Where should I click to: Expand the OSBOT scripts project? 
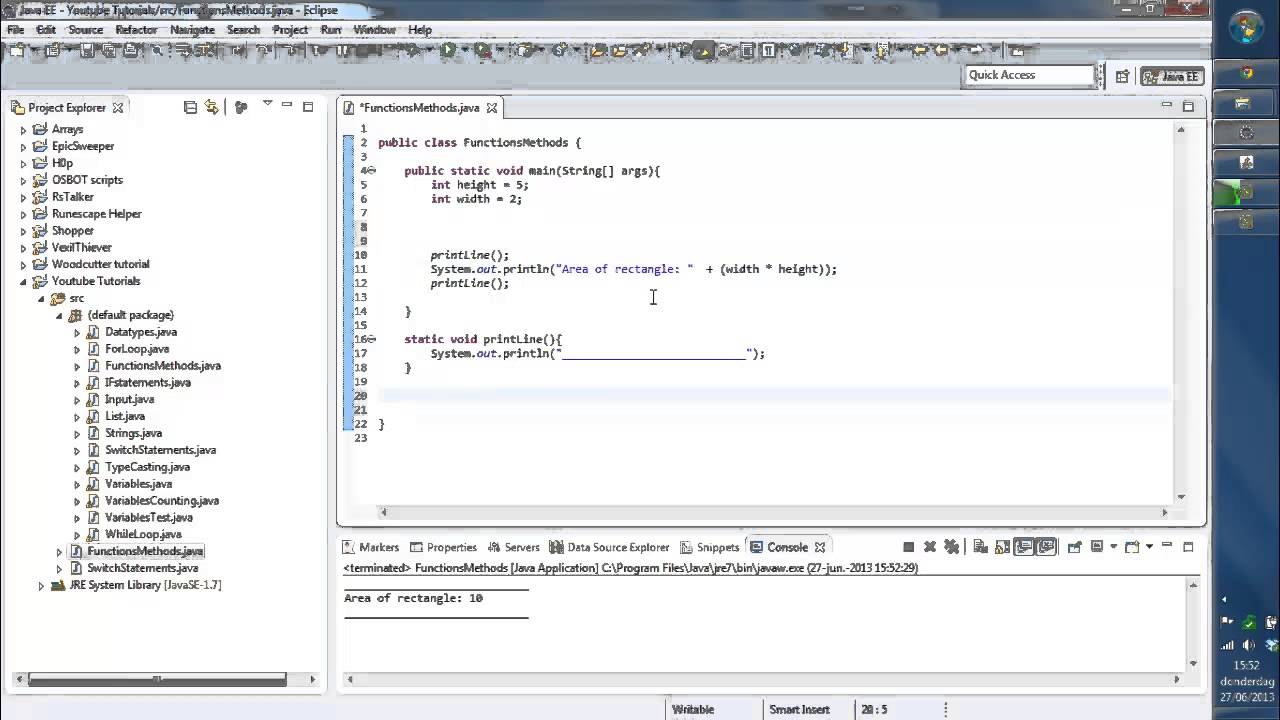(24, 181)
